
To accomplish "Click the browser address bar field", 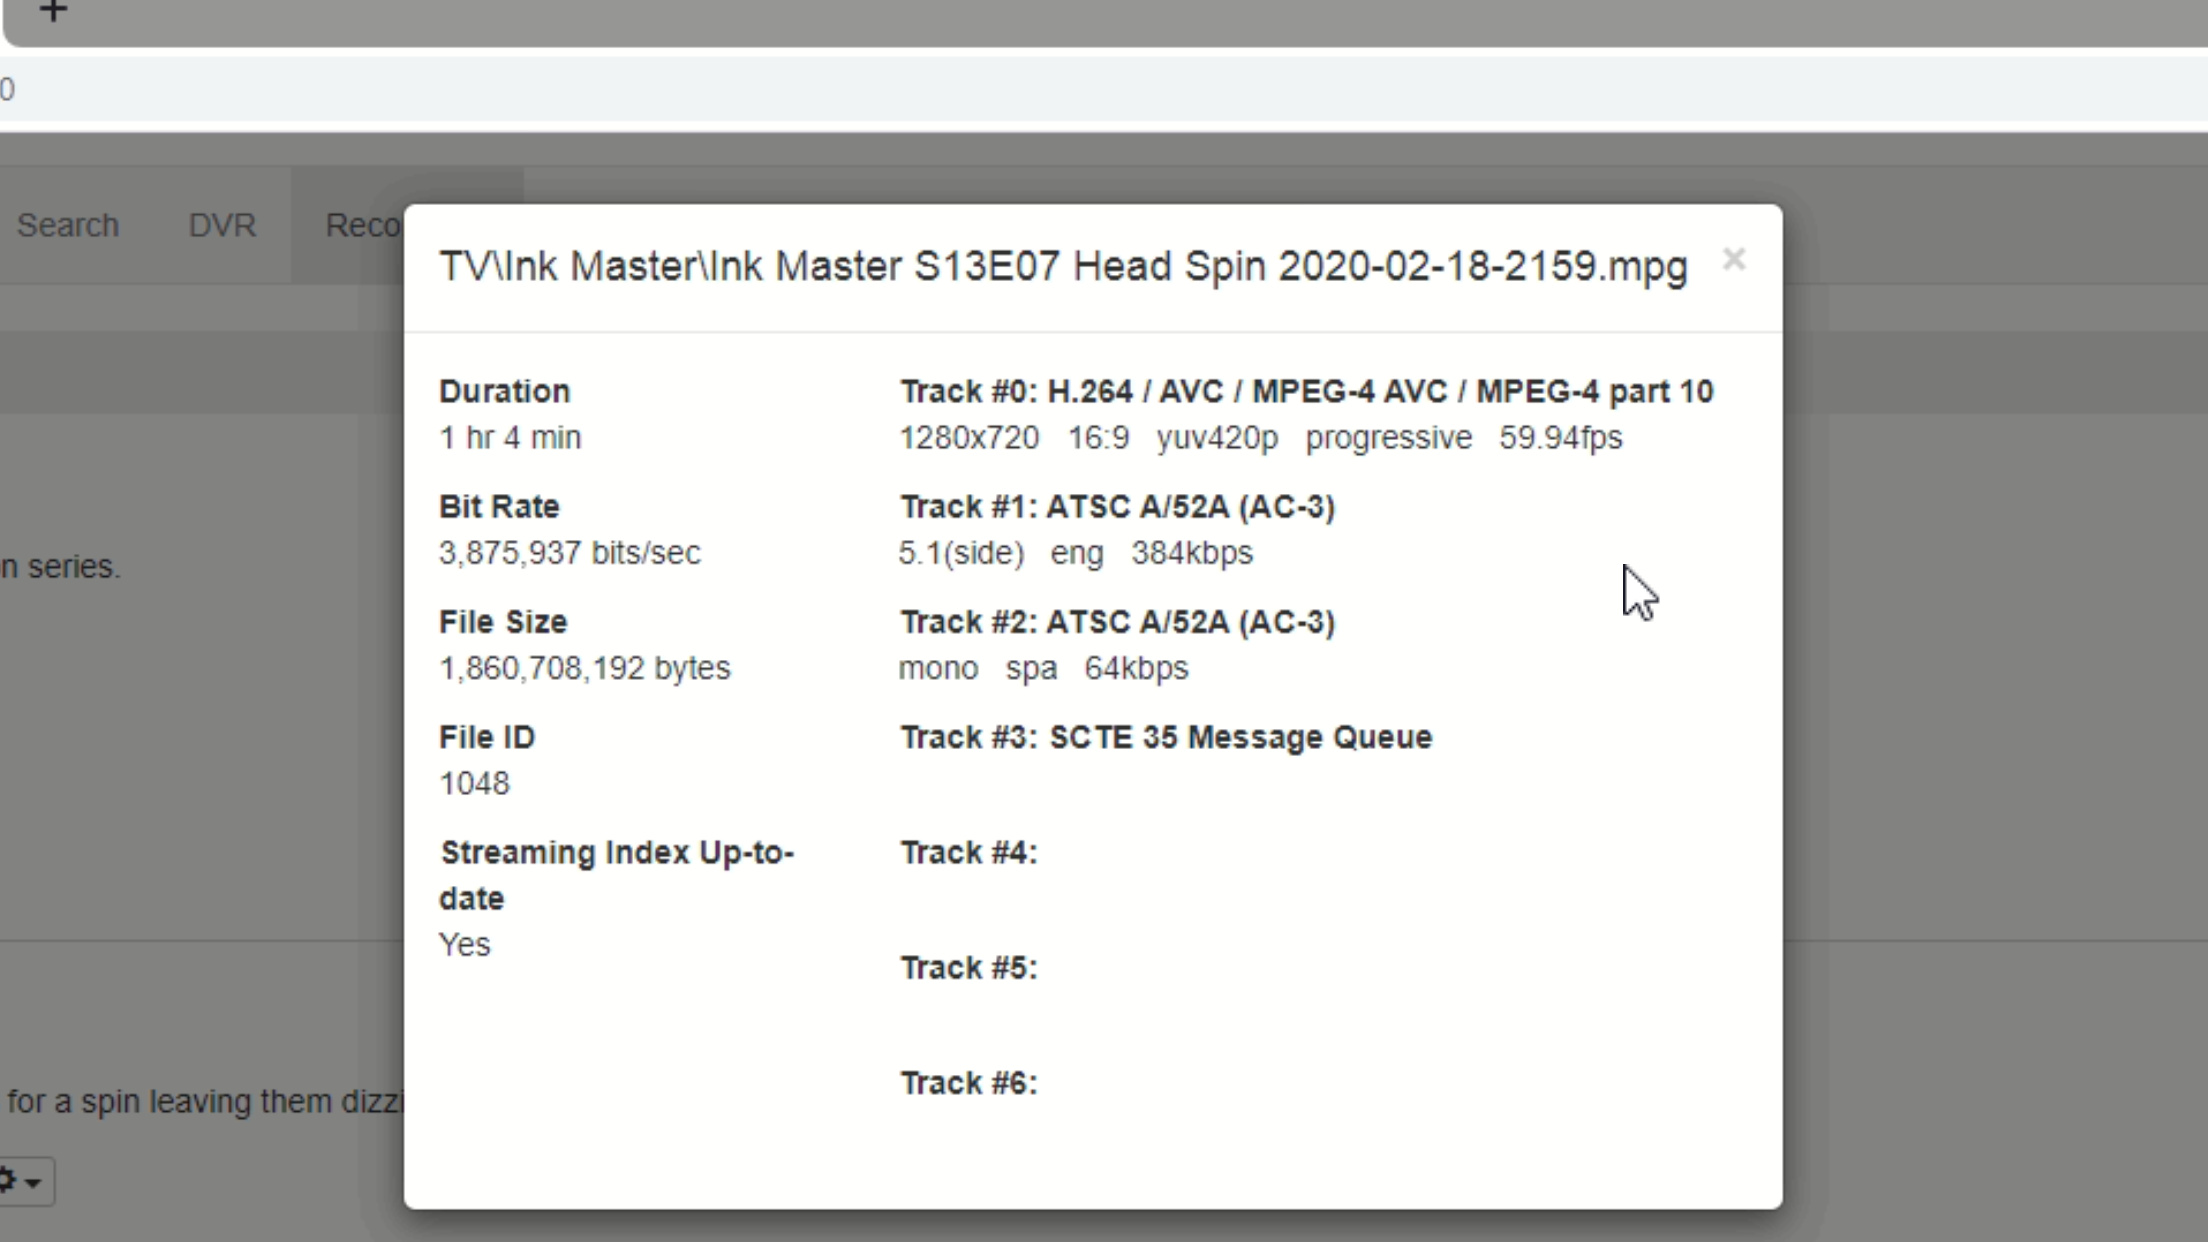I will point(1100,90).
